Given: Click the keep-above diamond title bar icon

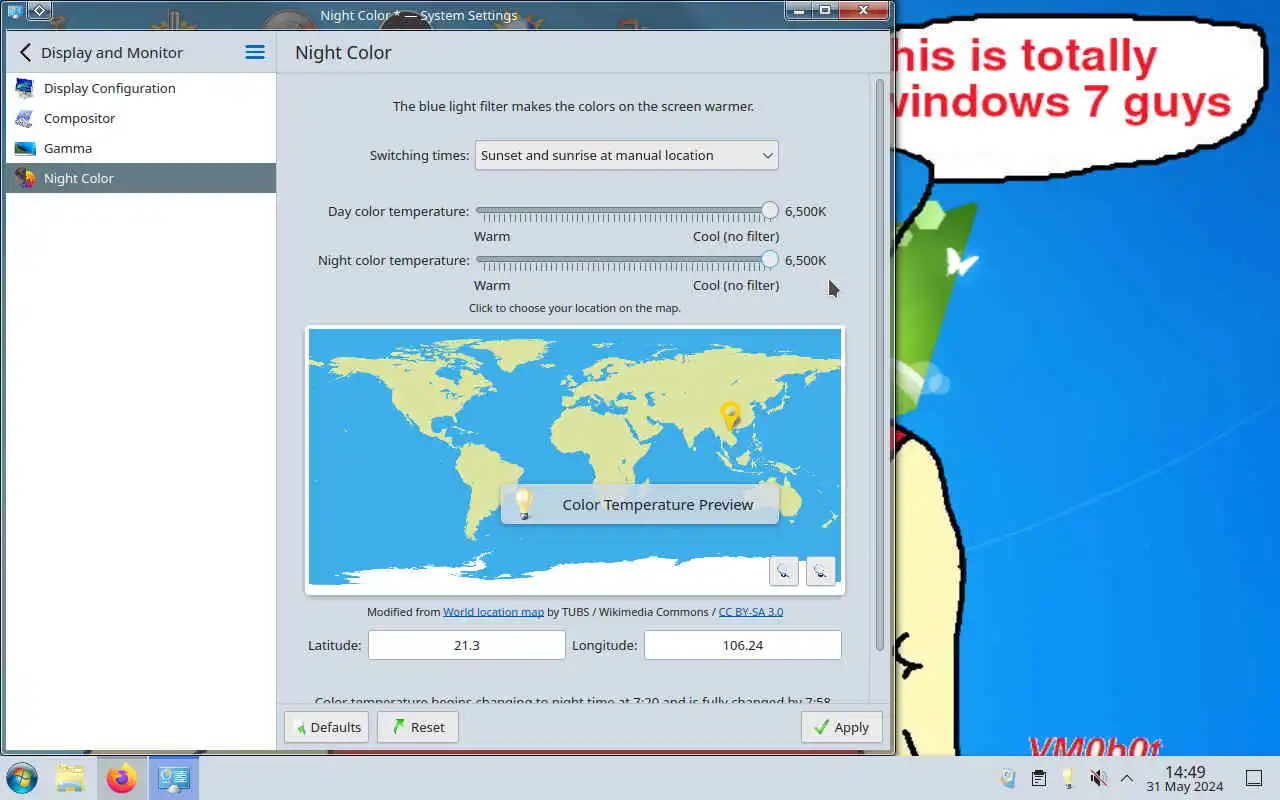Looking at the screenshot, I should (x=39, y=11).
